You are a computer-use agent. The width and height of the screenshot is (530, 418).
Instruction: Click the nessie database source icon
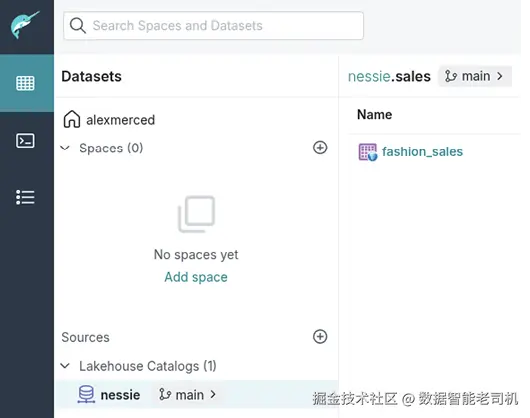point(86,394)
